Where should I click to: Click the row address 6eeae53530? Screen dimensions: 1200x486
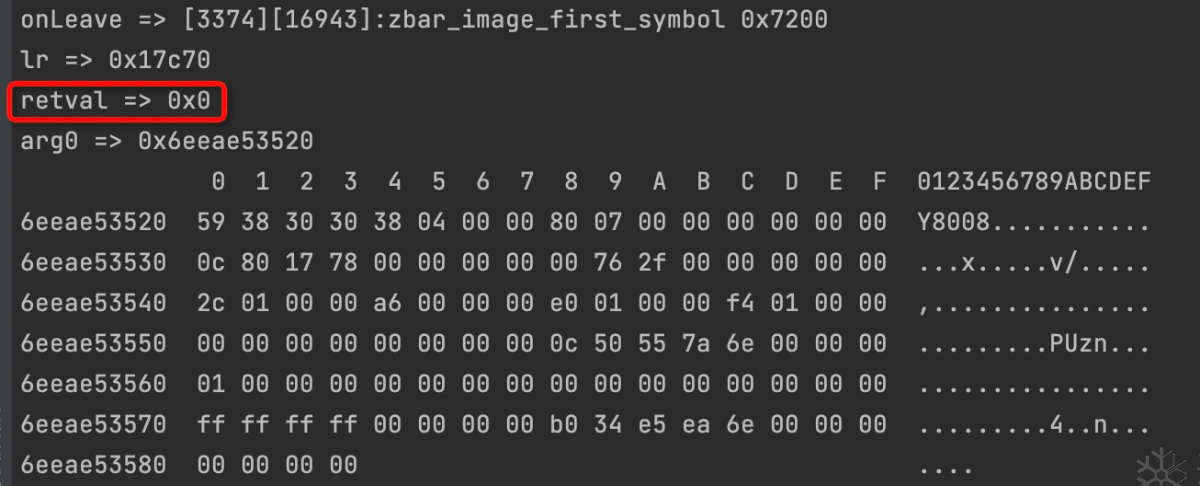[93, 263]
